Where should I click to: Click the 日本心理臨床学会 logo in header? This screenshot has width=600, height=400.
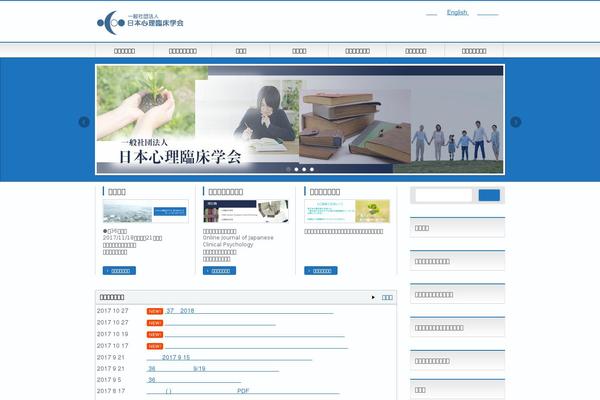(x=140, y=23)
